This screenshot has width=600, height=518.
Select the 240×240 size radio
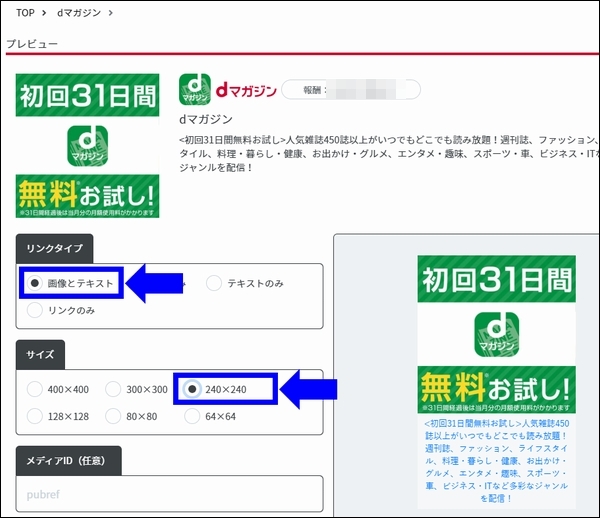click(192, 389)
